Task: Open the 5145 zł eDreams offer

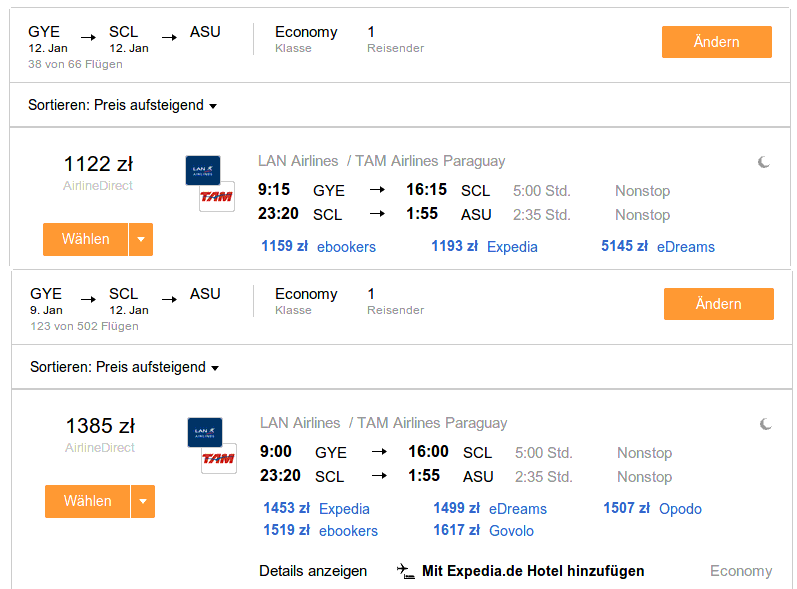Action: pos(658,246)
